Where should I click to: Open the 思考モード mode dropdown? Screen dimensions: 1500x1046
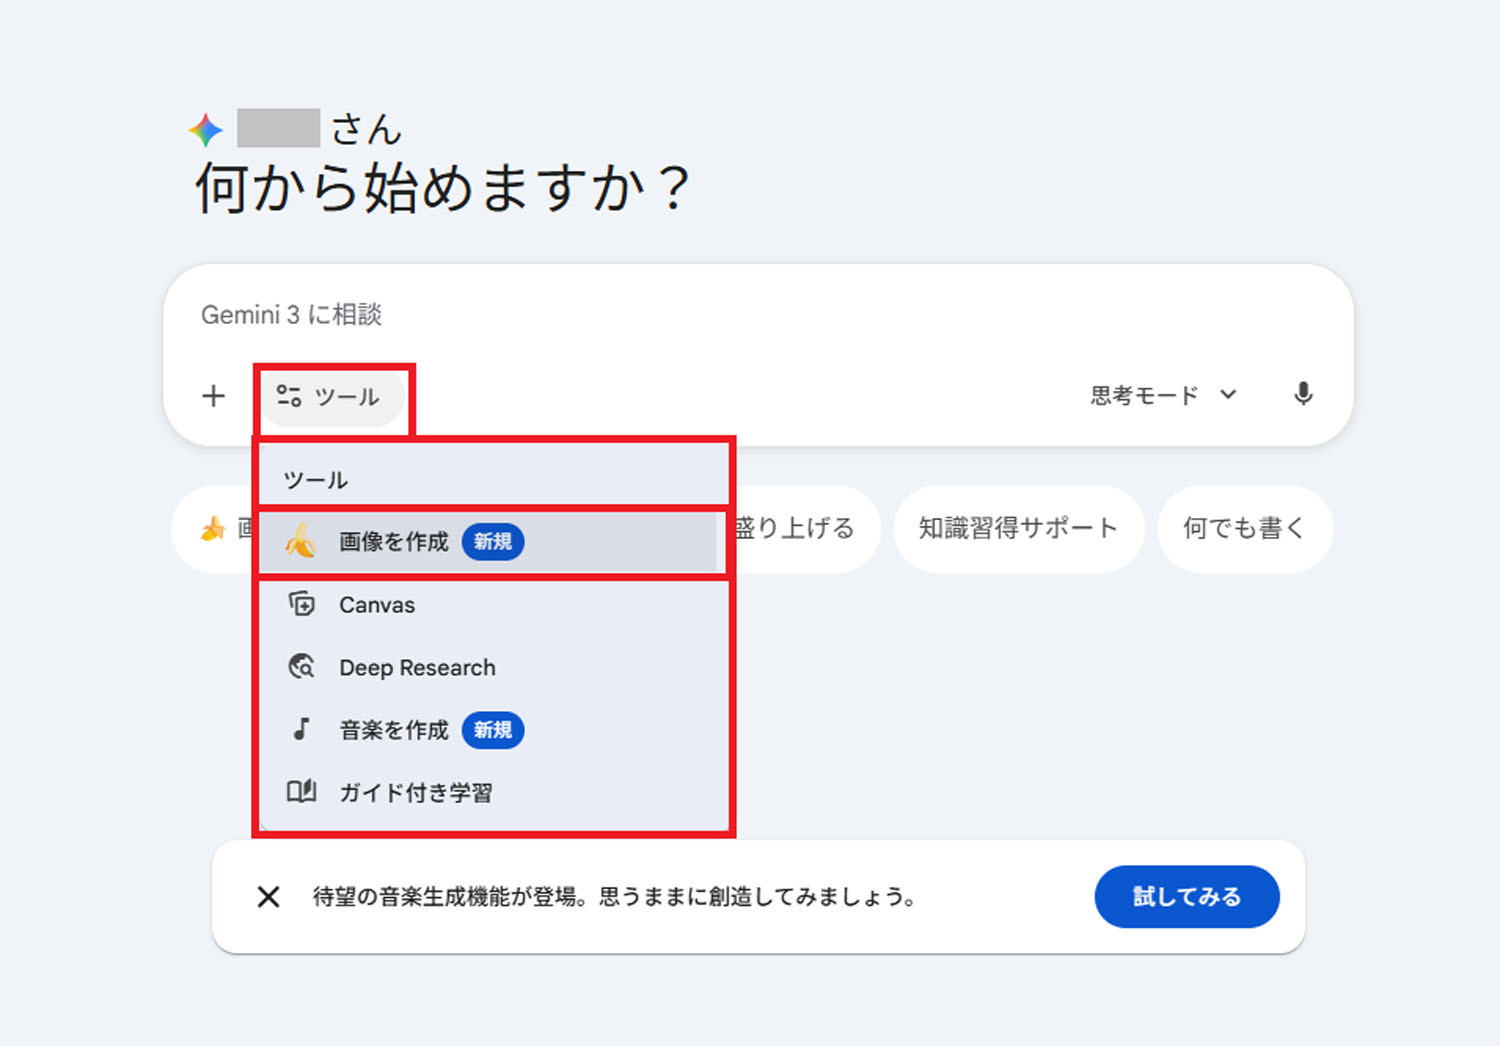point(1143,394)
